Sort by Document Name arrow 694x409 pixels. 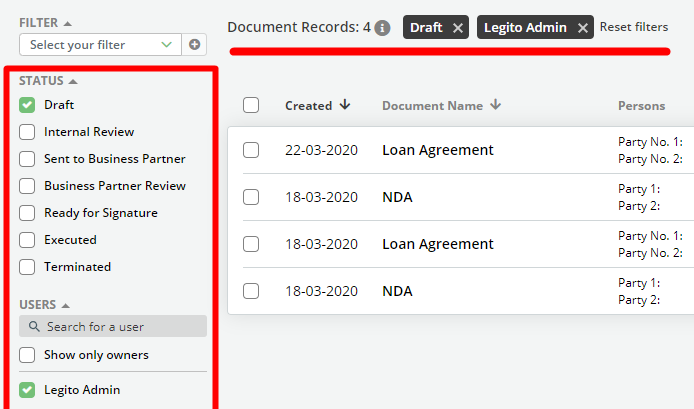[x=496, y=105]
